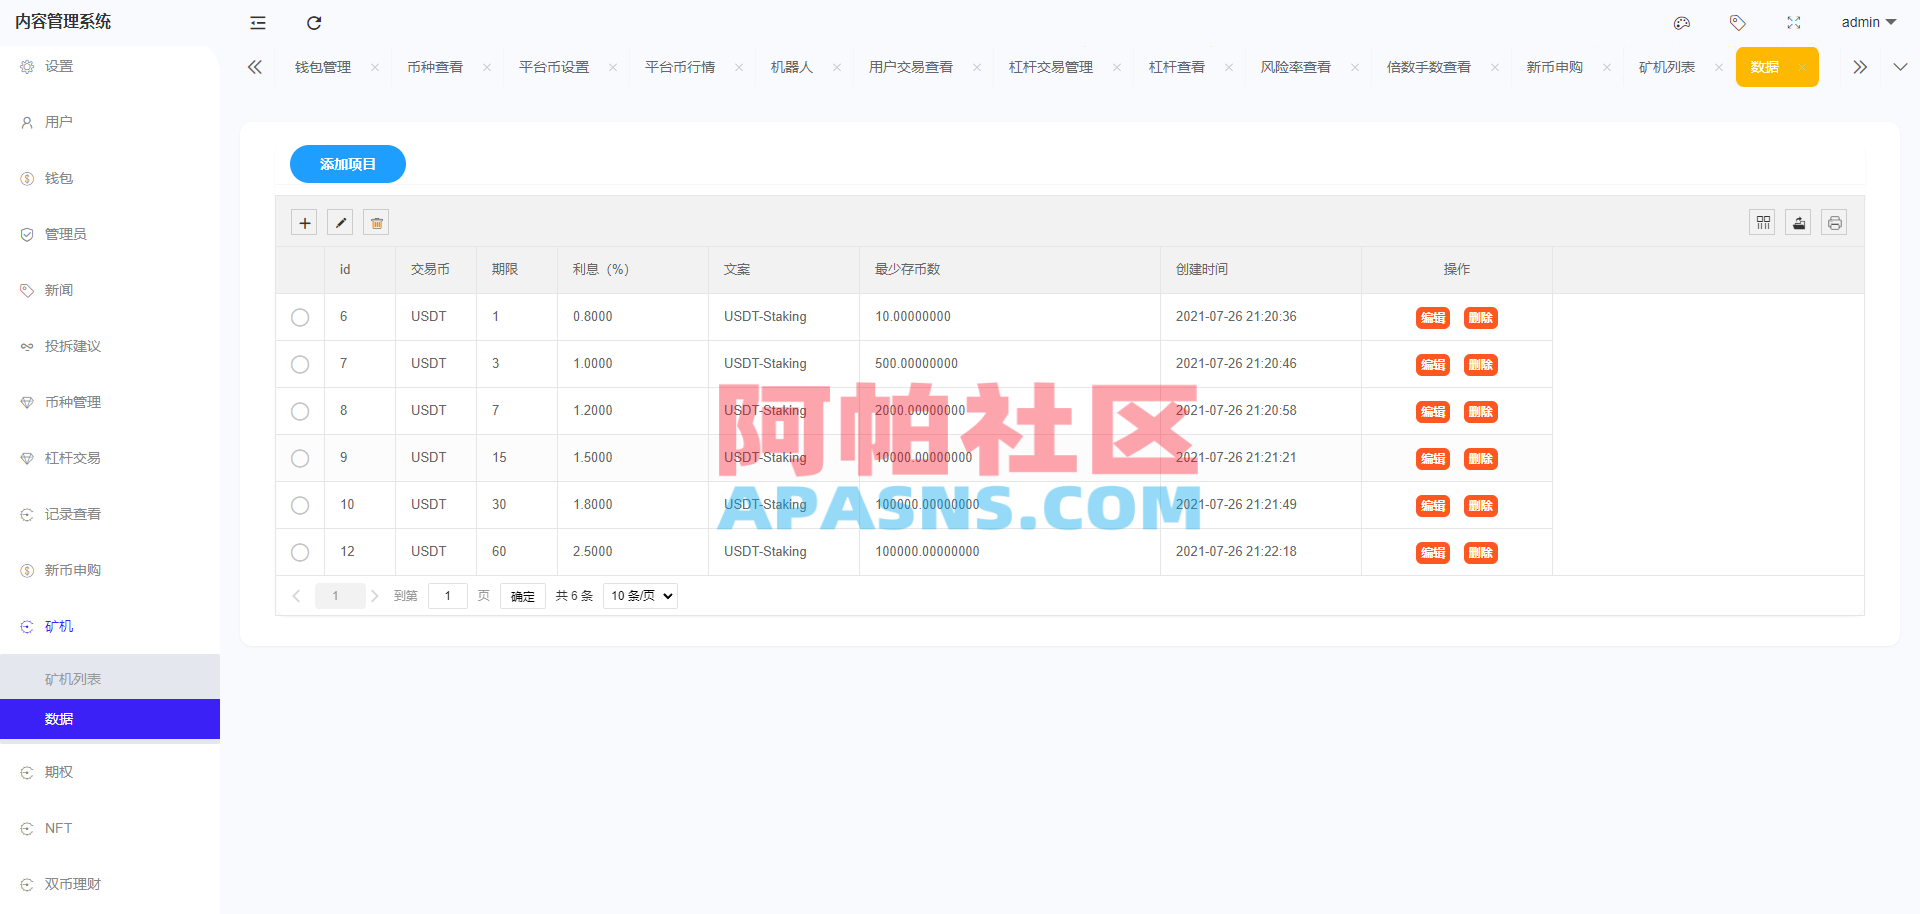Select the pencil edit icon on the toolbar
The height and width of the screenshot is (914, 1920).
340,222
